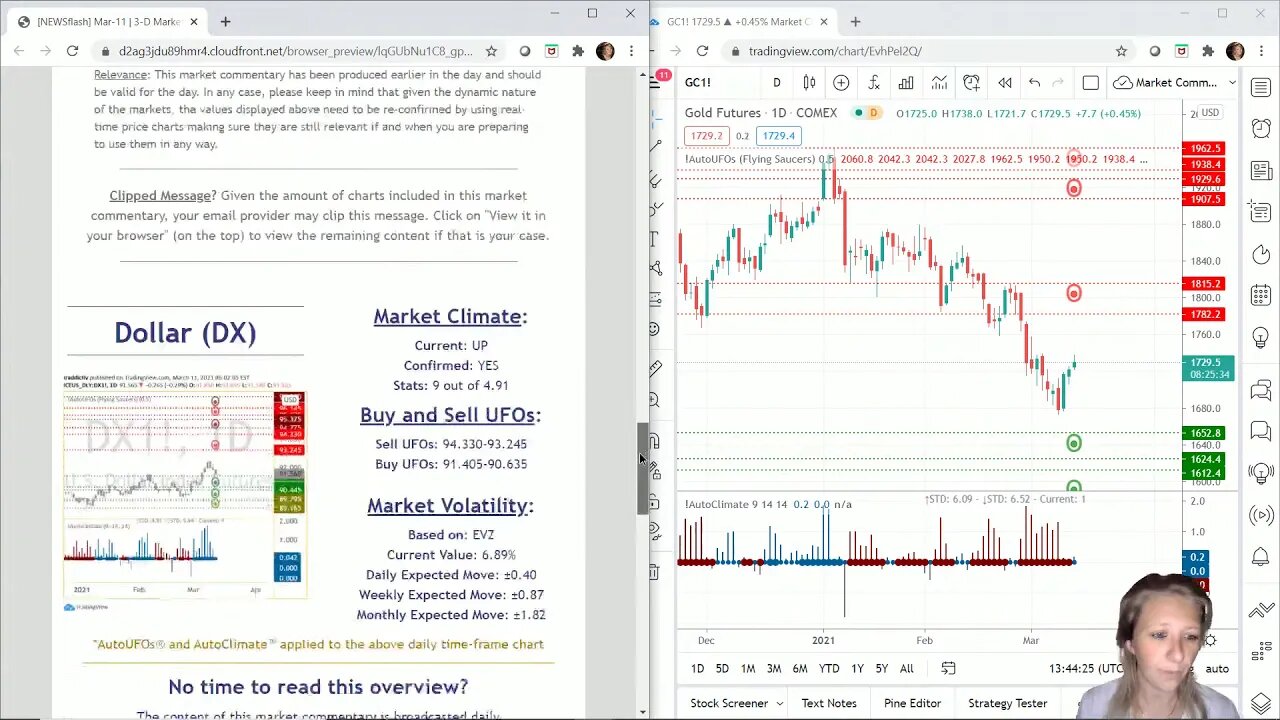Open indicator templates icon

coord(939,83)
